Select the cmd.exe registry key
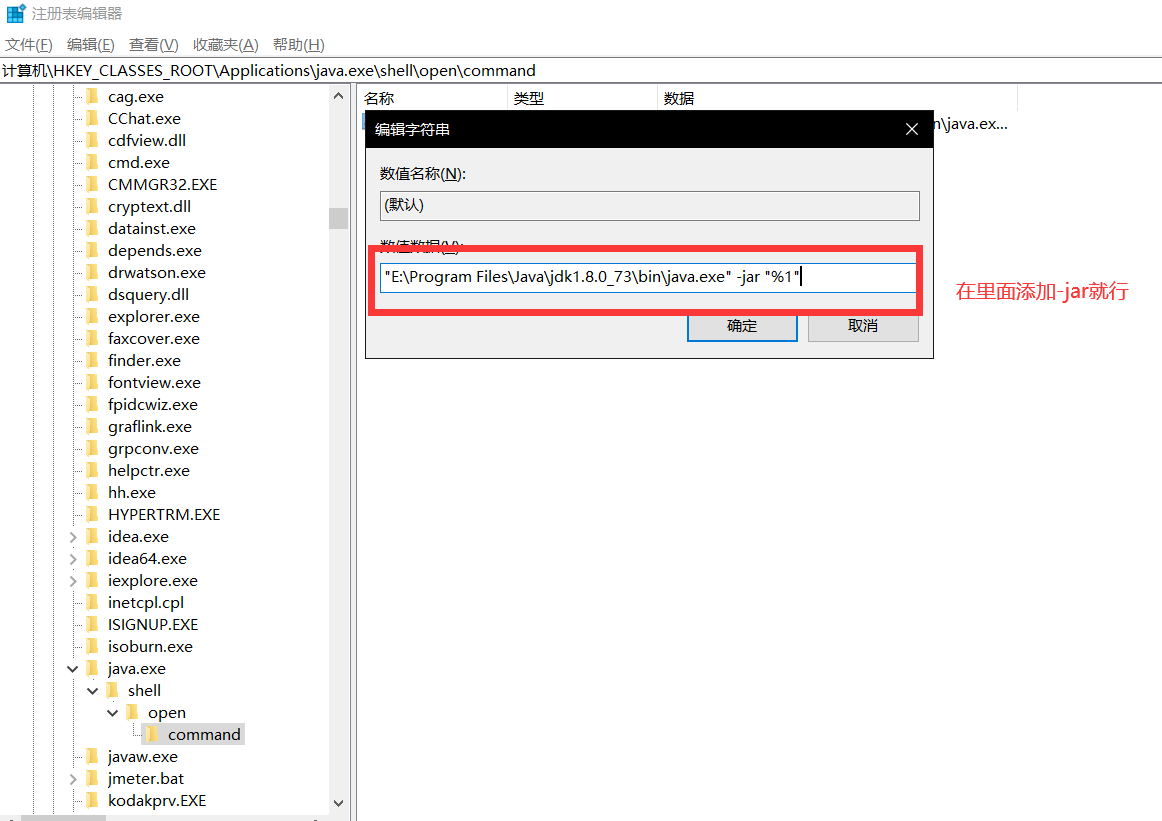Screen dimensions: 1162x821 point(138,162)
